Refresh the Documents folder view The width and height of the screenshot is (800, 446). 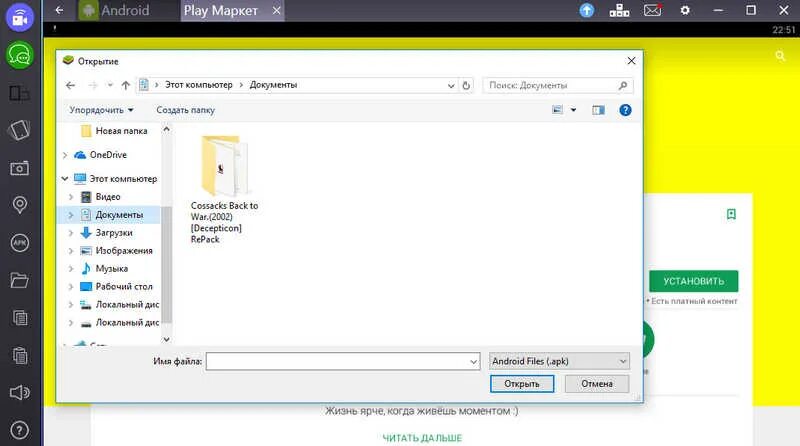pyautogui.click(x=466, y=85)
